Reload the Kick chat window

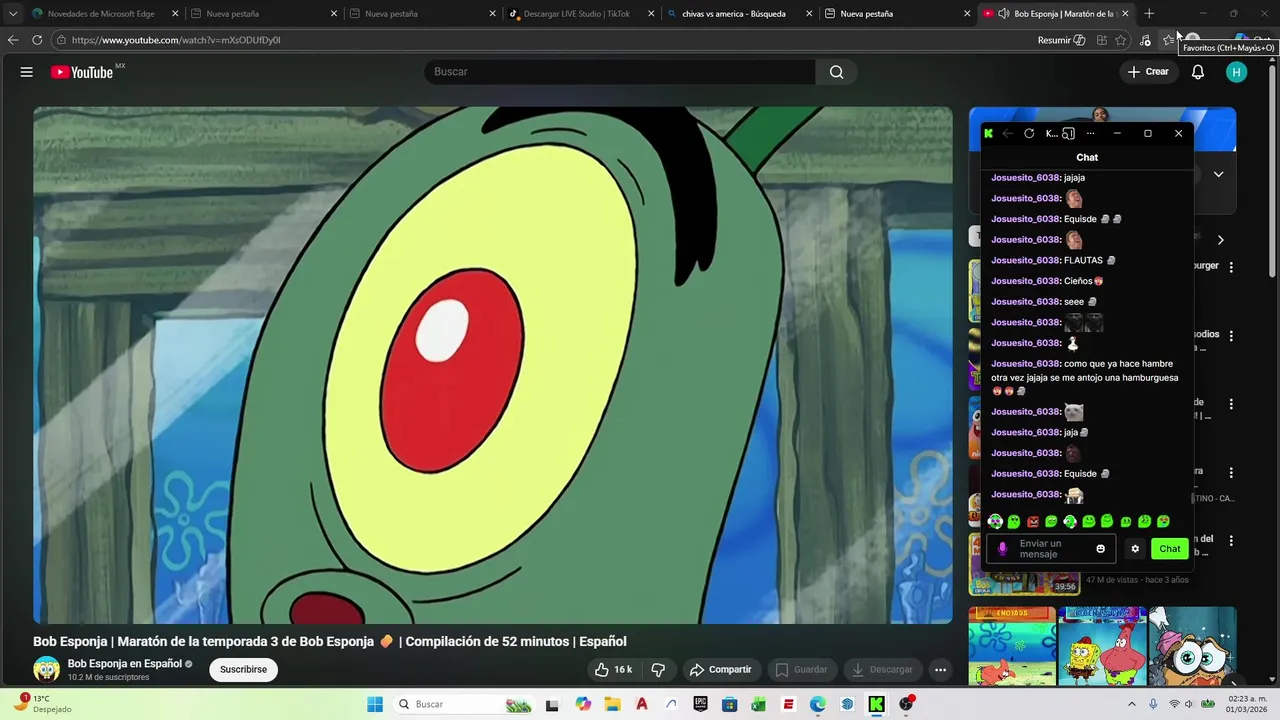tap(1029, 133)
